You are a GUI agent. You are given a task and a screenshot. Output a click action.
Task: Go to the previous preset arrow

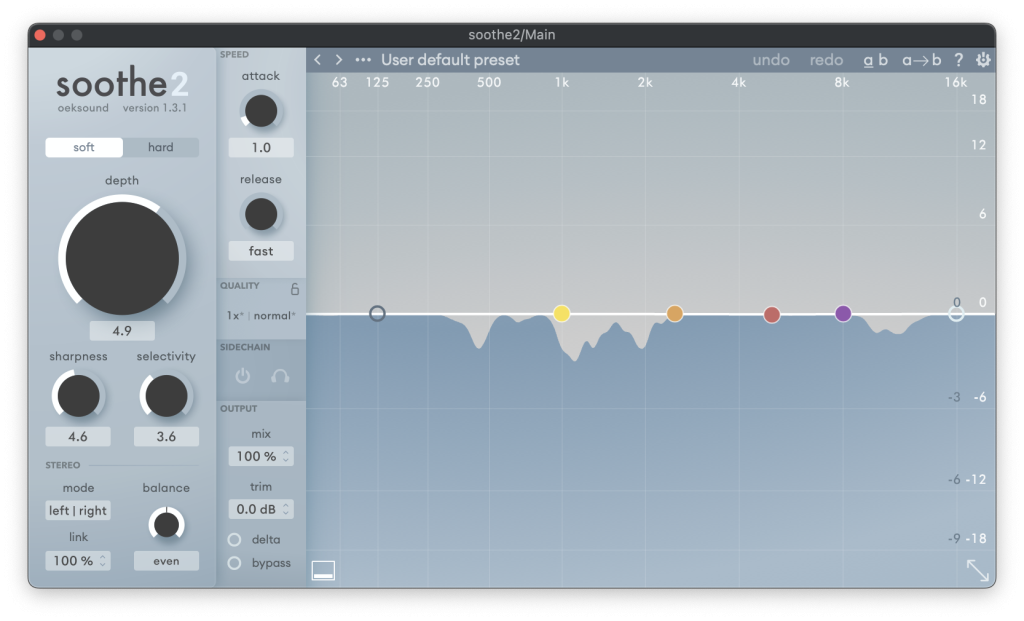pos(318,60)
